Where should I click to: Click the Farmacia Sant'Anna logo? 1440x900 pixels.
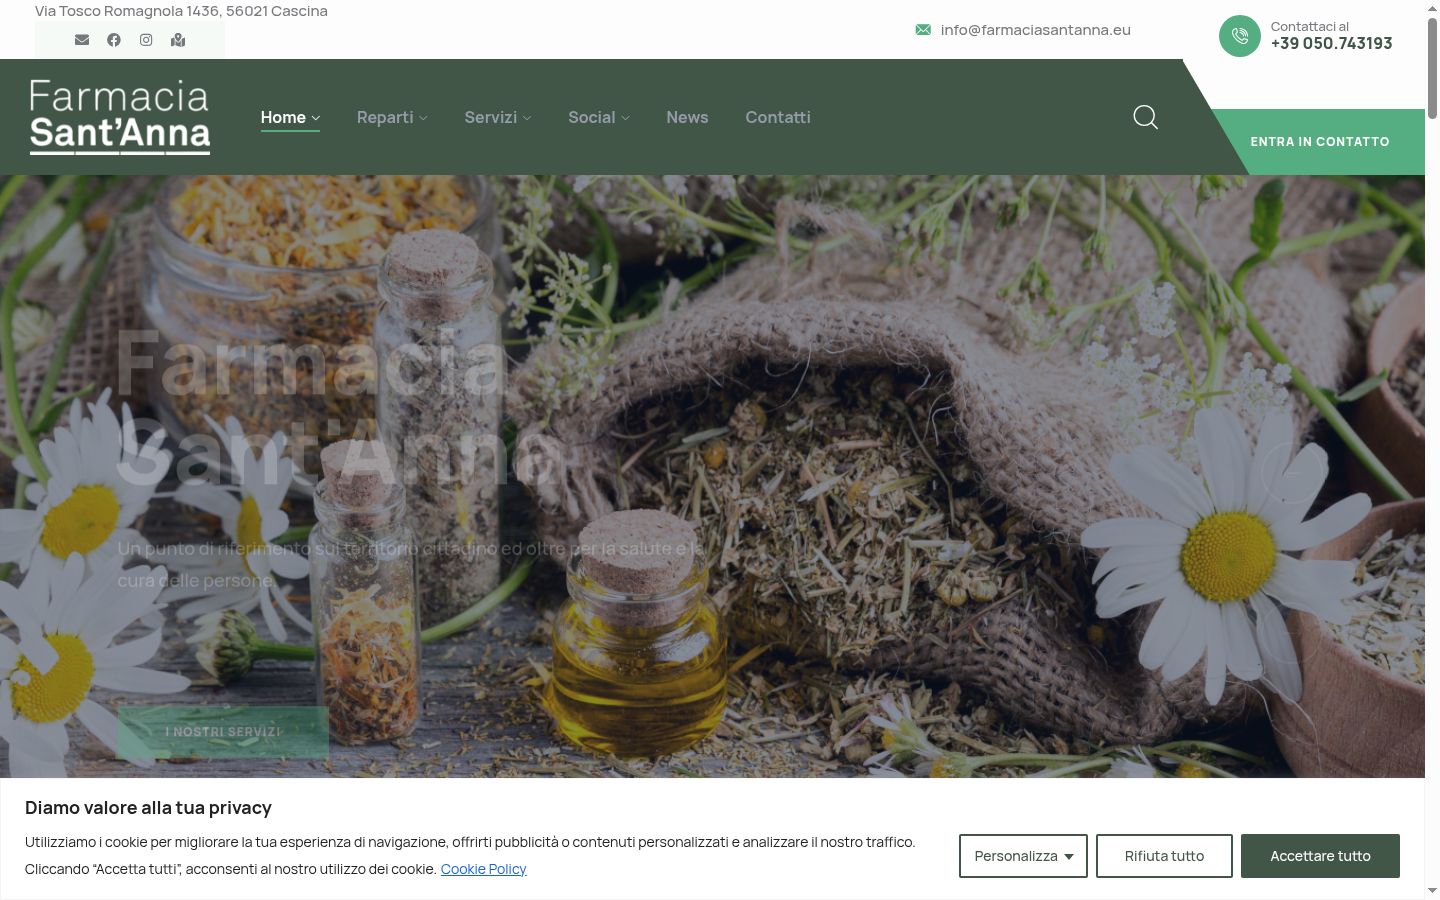pos(120,117)
